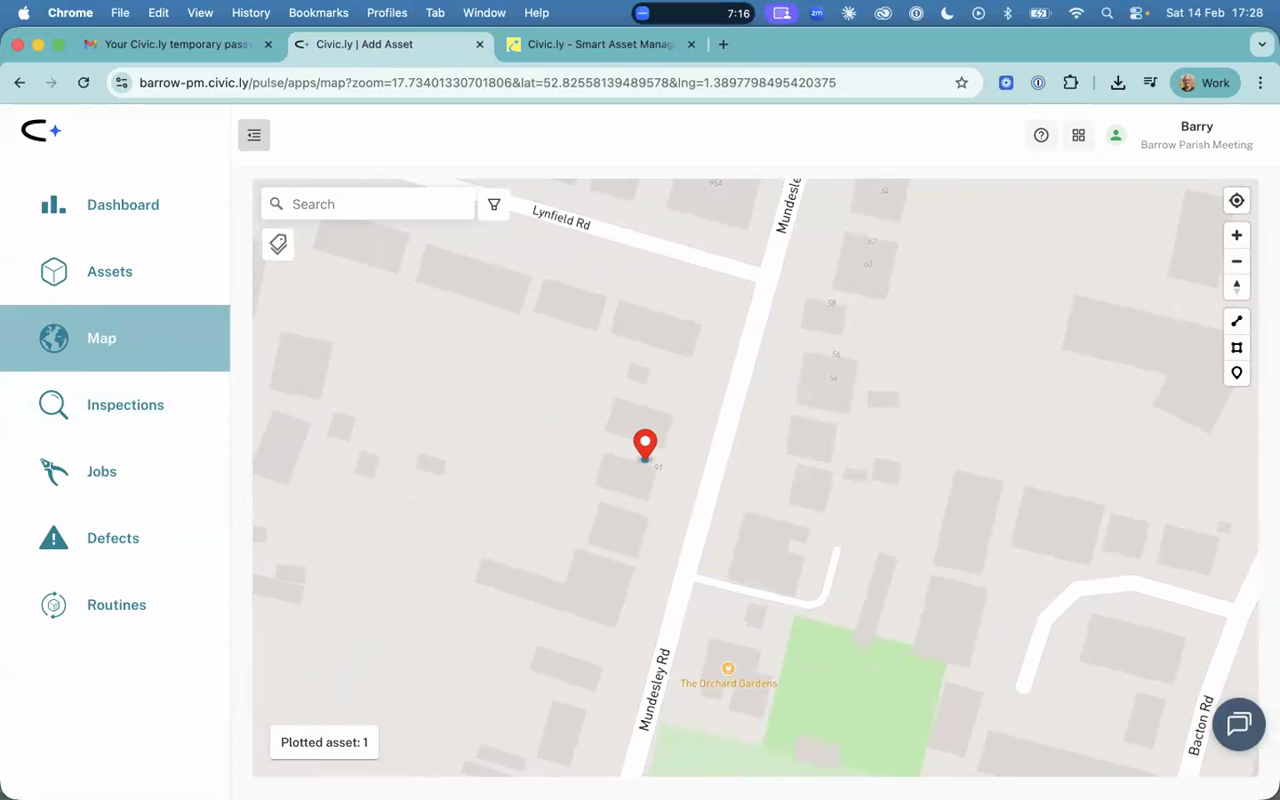The image size is (1280, 800).
Task: Click inside the map Search field
Action: 370,204
